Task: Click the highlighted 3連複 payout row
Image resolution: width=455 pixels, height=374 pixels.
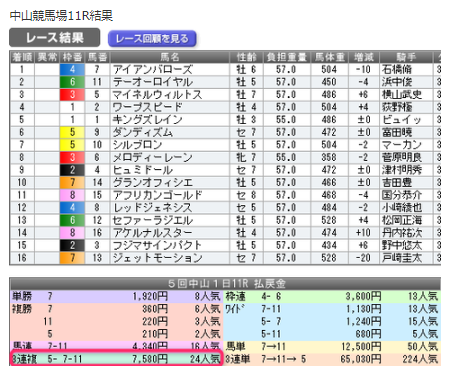Action: 116,359
